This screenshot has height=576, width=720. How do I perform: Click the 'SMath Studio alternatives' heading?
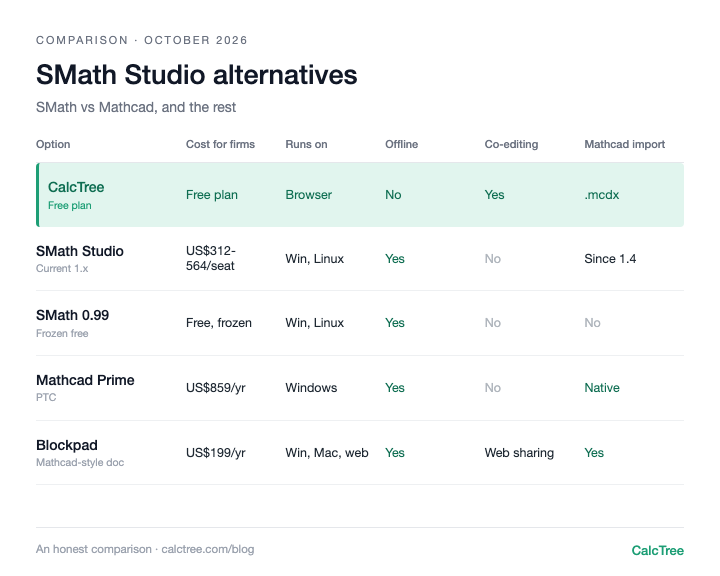pos(197,75)
